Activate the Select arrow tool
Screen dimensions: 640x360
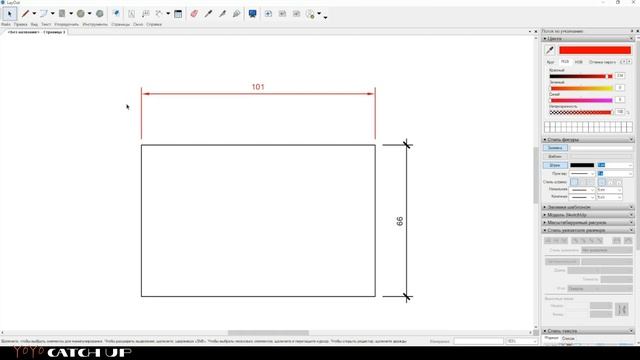(x=9, y=14)
